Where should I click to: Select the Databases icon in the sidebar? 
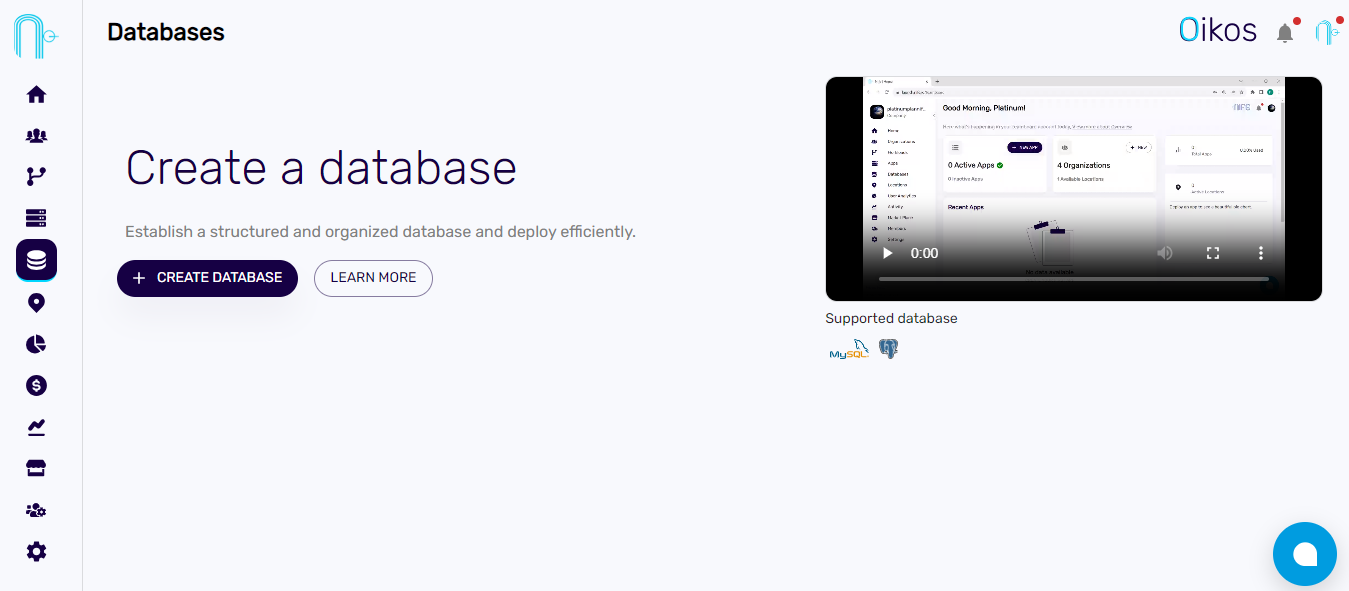point(36,259)
